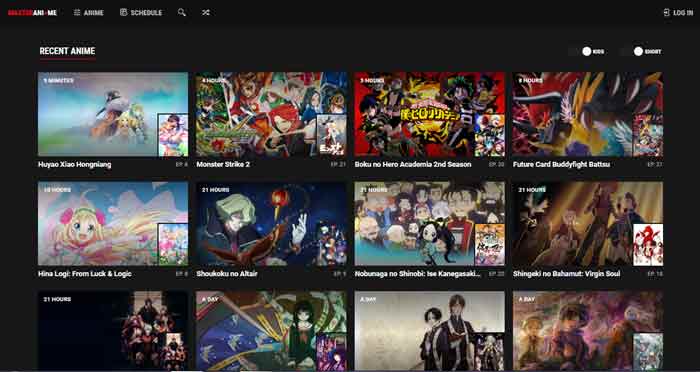
Task: Click the episode number beside Shingeki no Bahamut
Action: tap(655, 274)
